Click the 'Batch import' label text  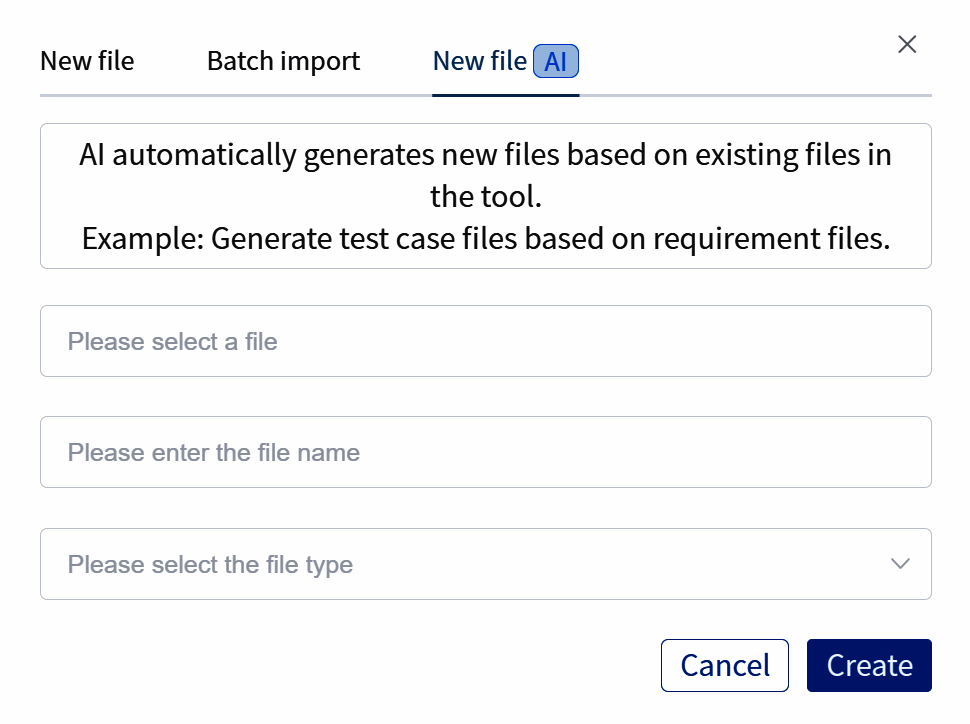[283, 61]
